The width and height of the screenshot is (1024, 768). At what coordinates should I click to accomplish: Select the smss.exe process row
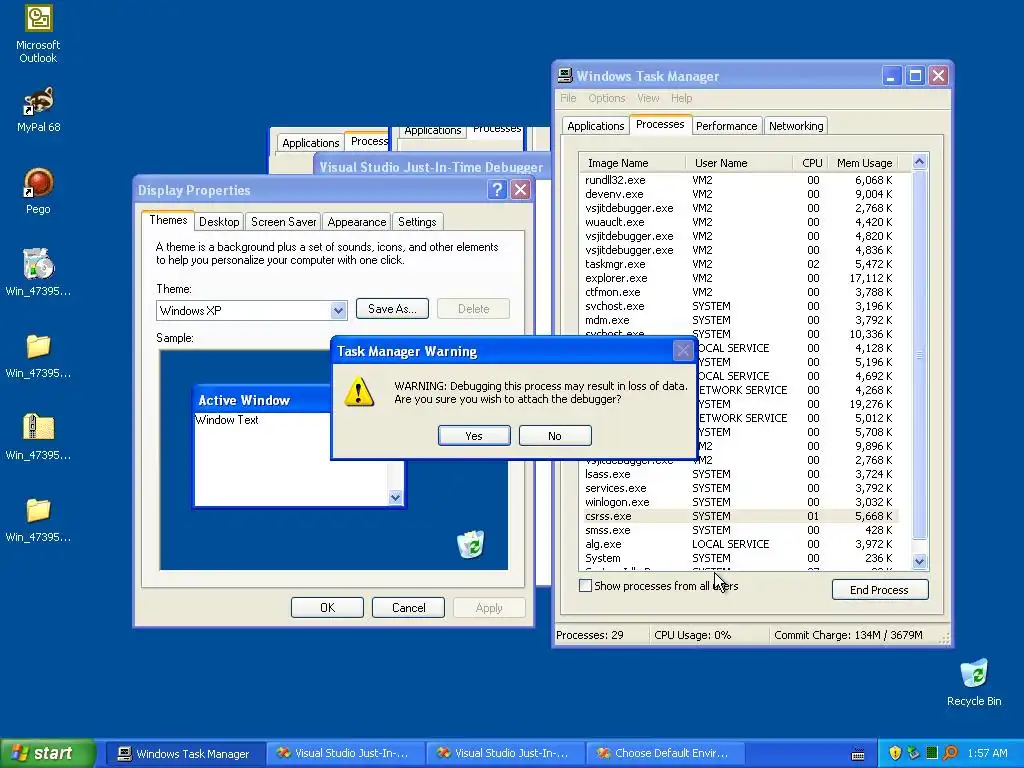coord(739,530)
